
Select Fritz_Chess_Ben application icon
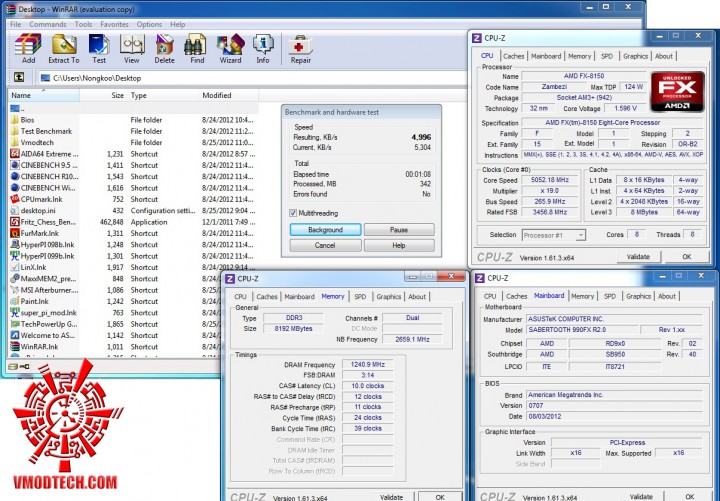[15, 222]
